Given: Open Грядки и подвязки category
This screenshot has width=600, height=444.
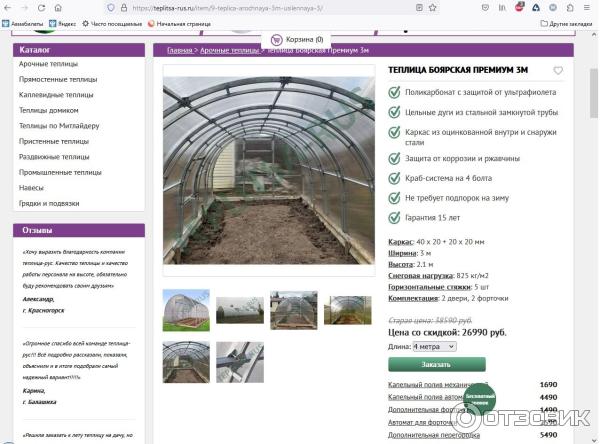Looking at the screenshot, I should tap(49, 204).
